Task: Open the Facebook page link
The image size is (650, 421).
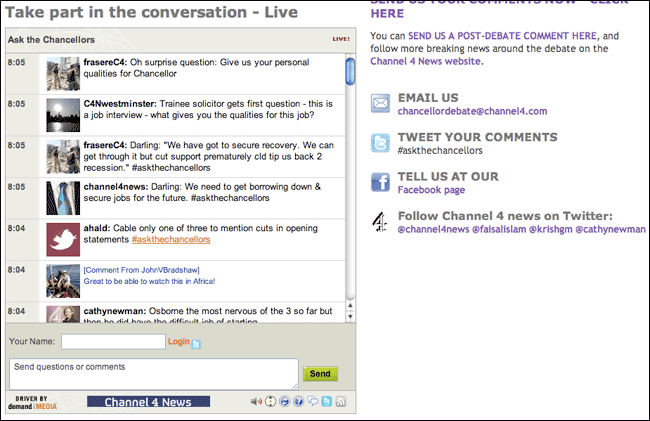Action: click(431, 190)
